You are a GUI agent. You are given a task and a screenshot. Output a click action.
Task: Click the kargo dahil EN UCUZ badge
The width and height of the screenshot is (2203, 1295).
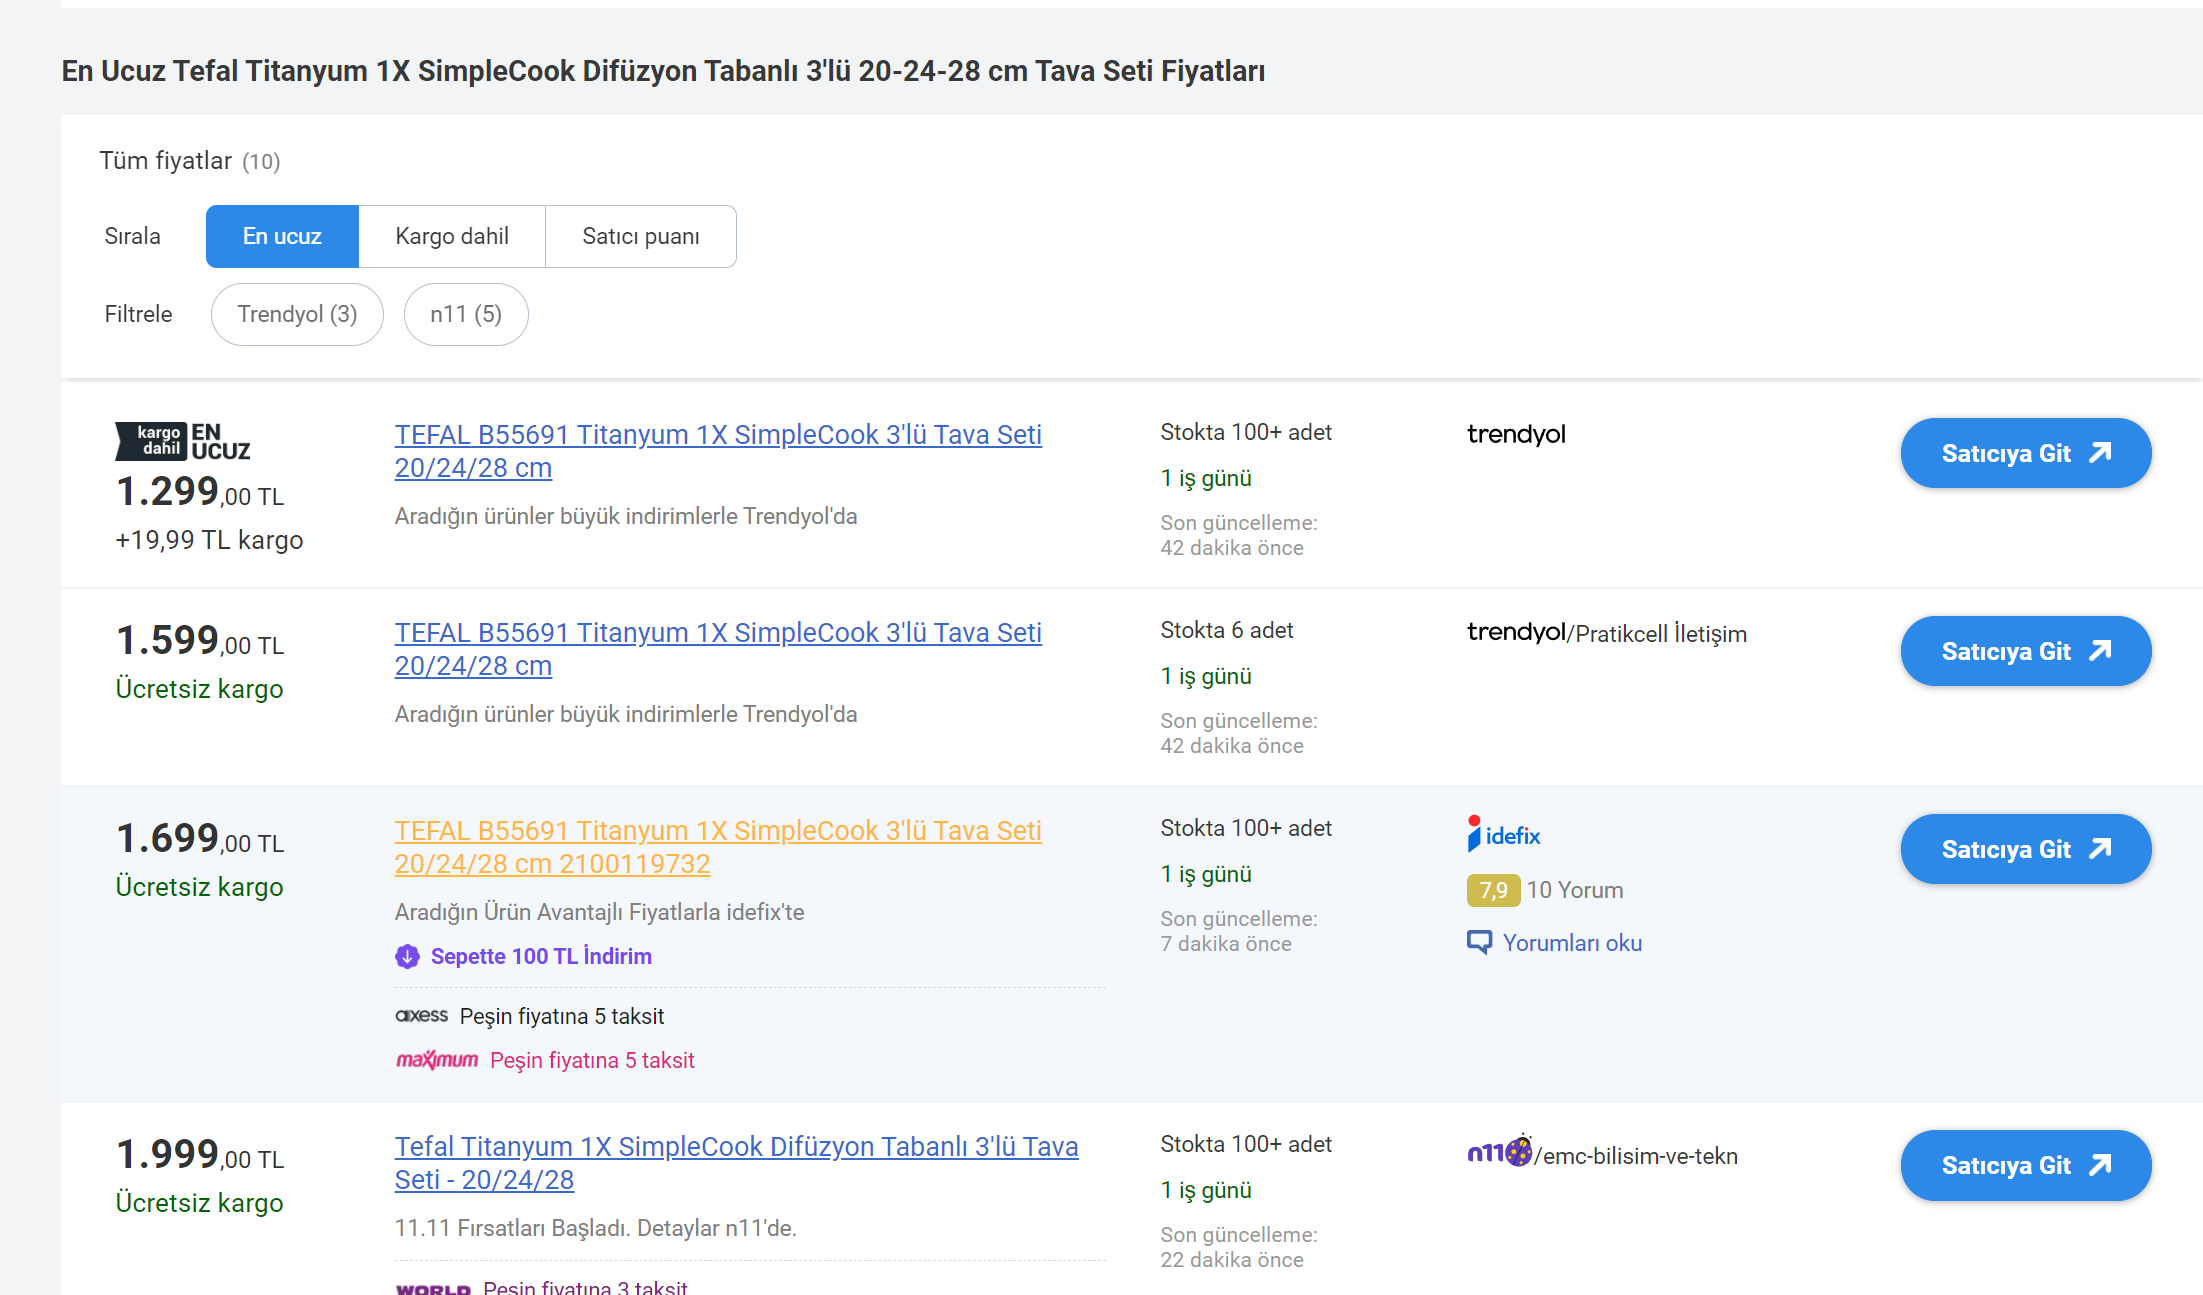(182, 441)
